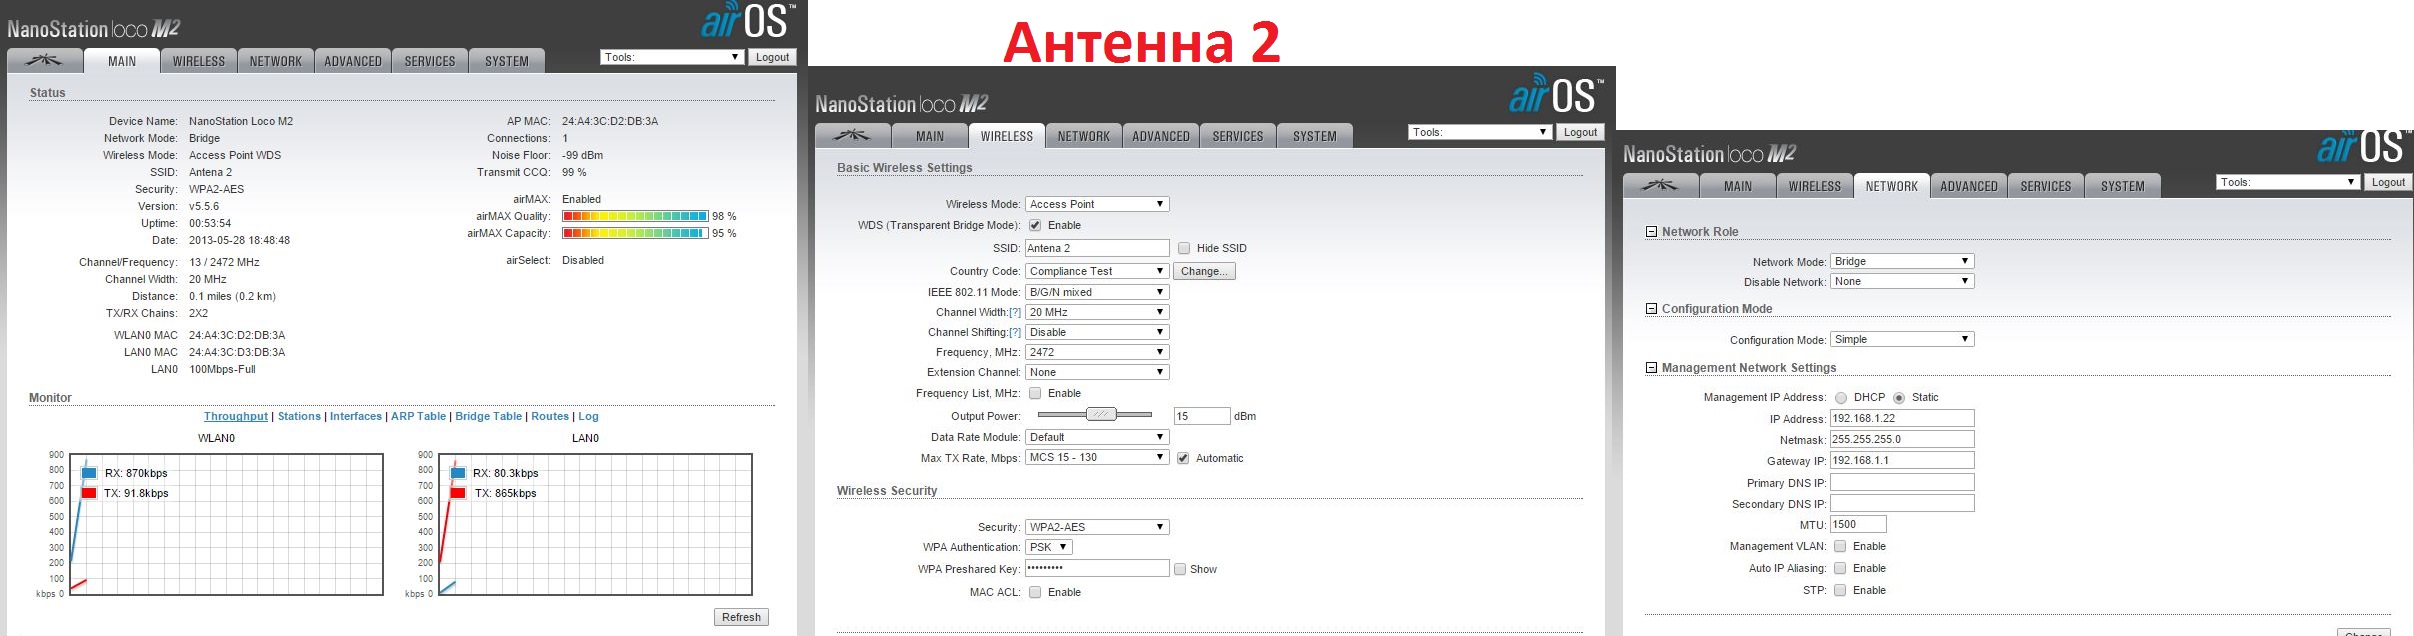Tick Show for the WPA Preshared Key

pyautogui.click(x=1180, y=569)
